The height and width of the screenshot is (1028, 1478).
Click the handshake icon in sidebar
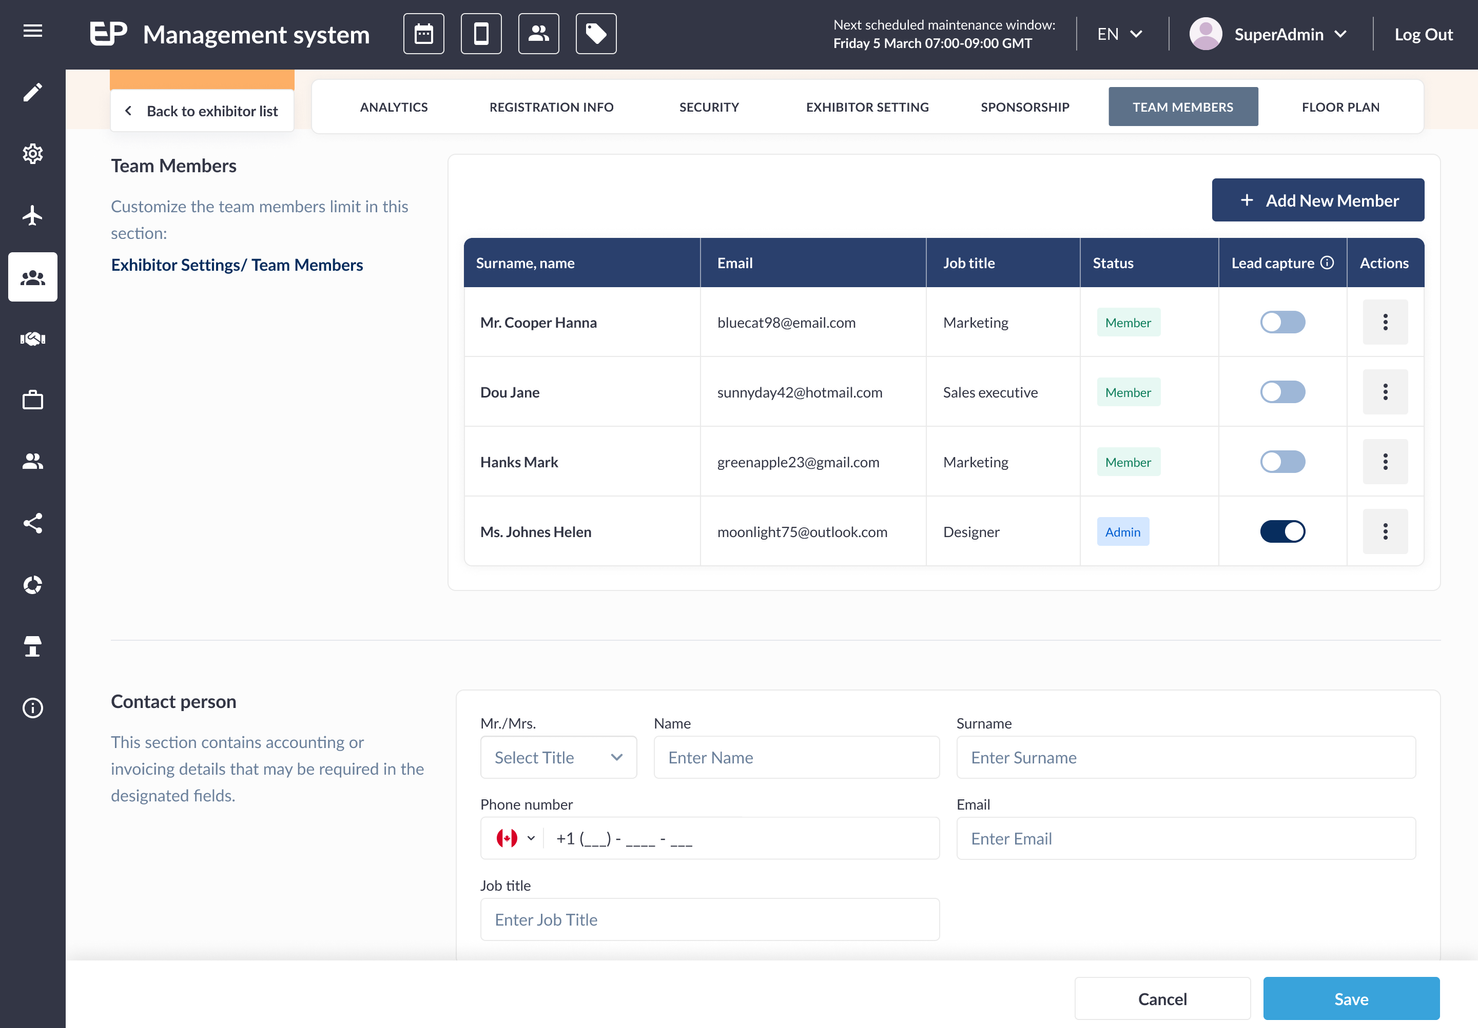point(33,338)
